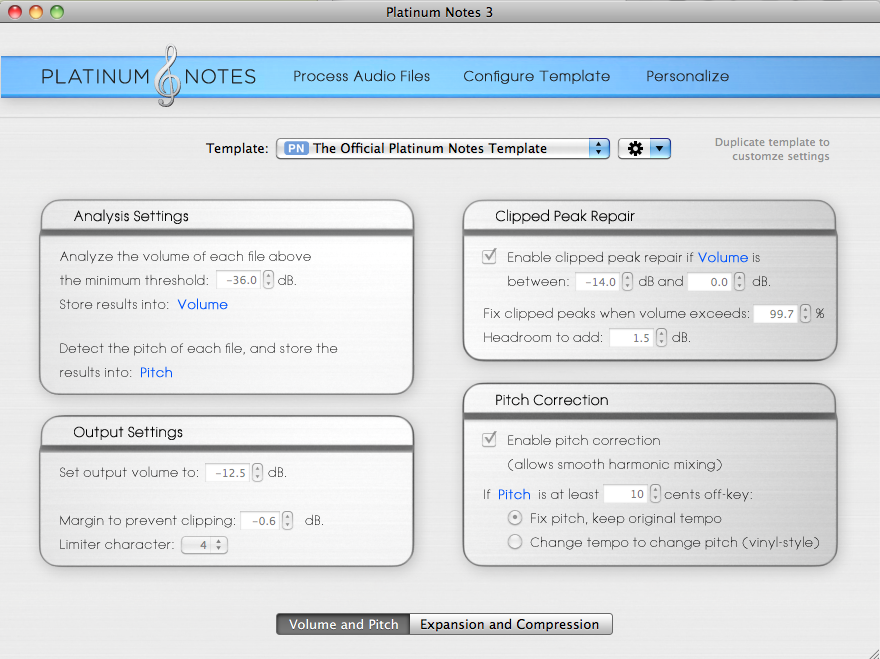880x659 pixels.
Task: Click the Headroom to add 1.5 field
Action: [631, 337]
